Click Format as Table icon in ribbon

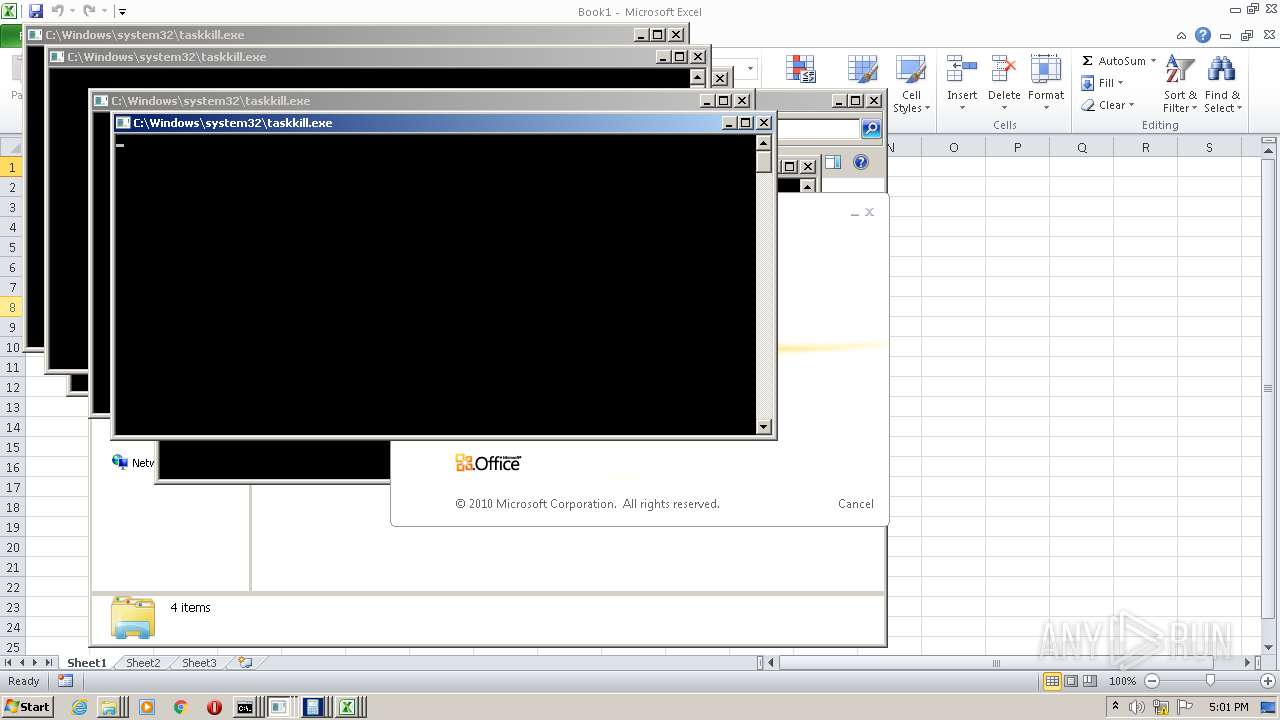pos(862,69)
